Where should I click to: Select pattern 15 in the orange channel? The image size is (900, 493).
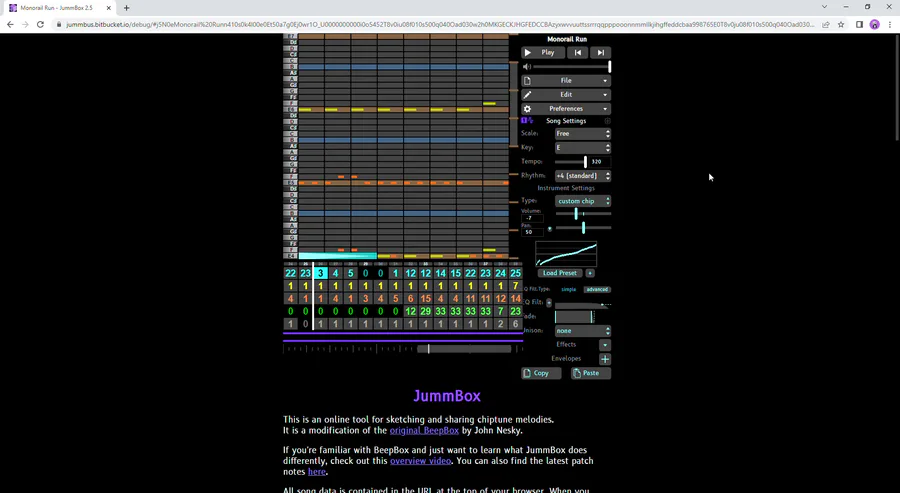click(425, 298)
